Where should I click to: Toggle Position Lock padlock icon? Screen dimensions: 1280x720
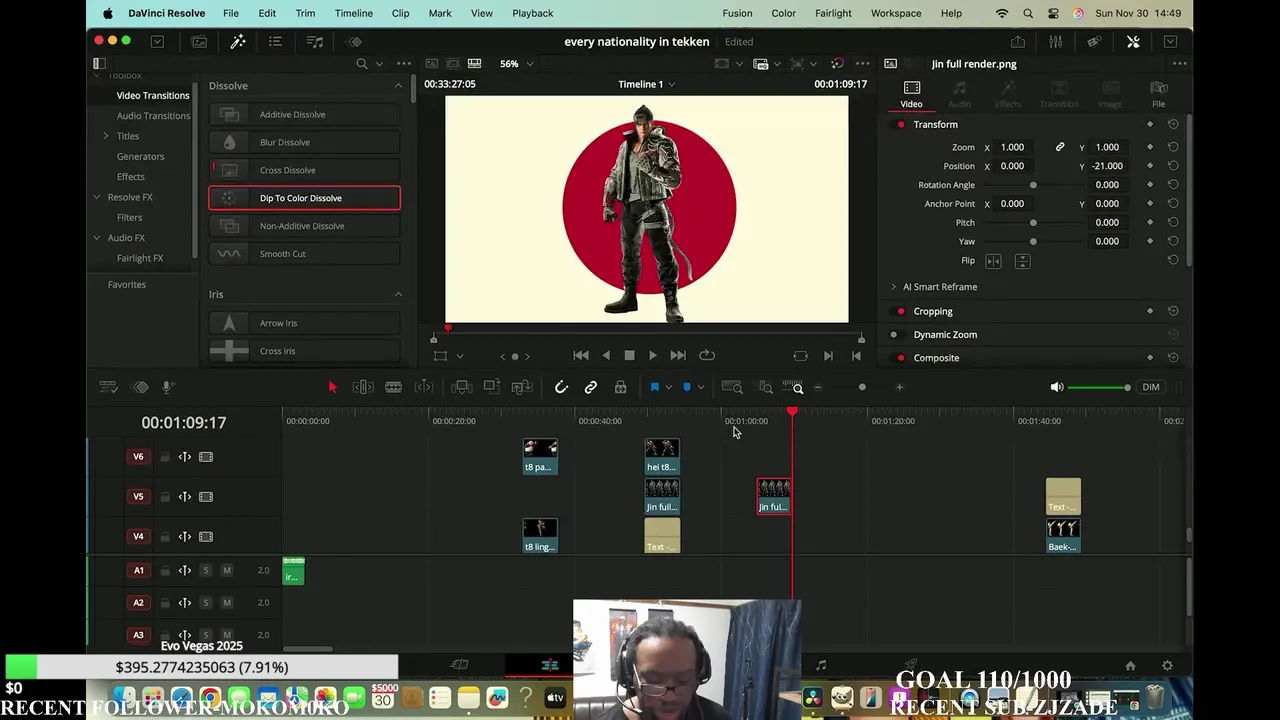[x=621, y=387]
